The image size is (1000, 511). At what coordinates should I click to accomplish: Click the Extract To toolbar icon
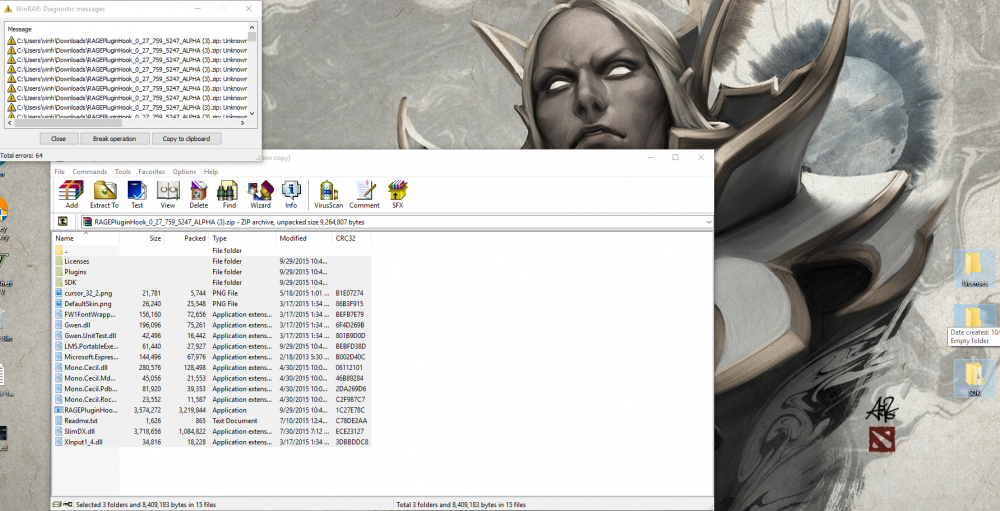104,194
